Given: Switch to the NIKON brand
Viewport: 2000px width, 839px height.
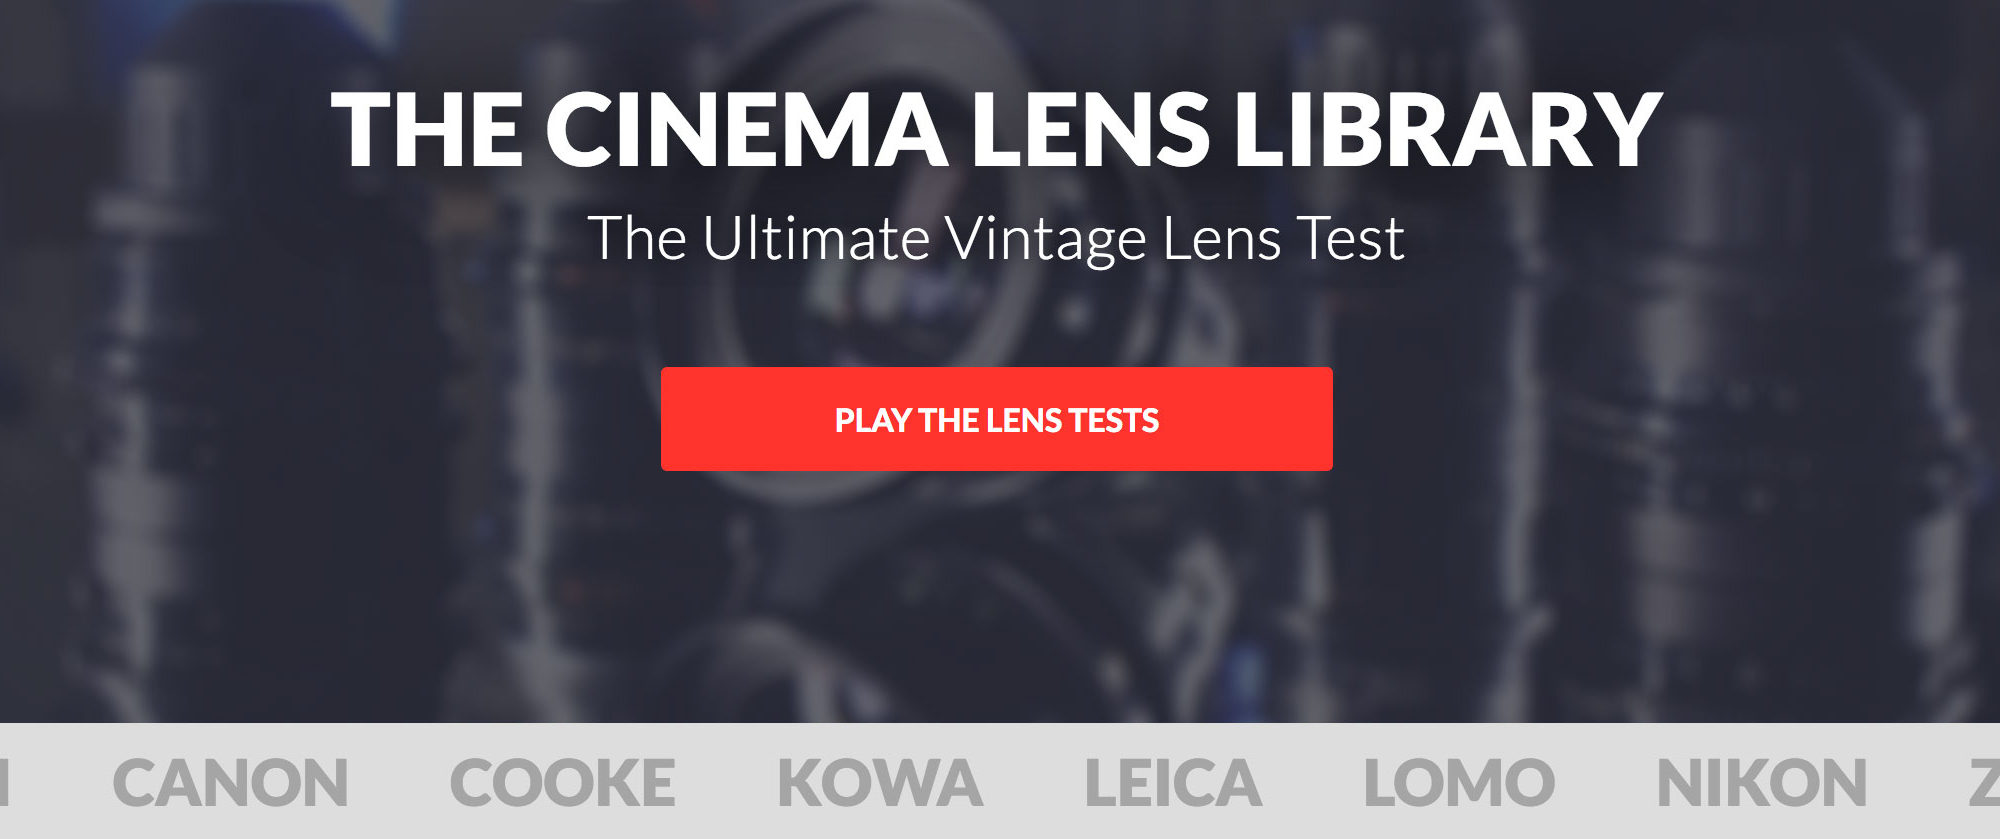Looking at the screenshot, I should (x=1761, y=782).
